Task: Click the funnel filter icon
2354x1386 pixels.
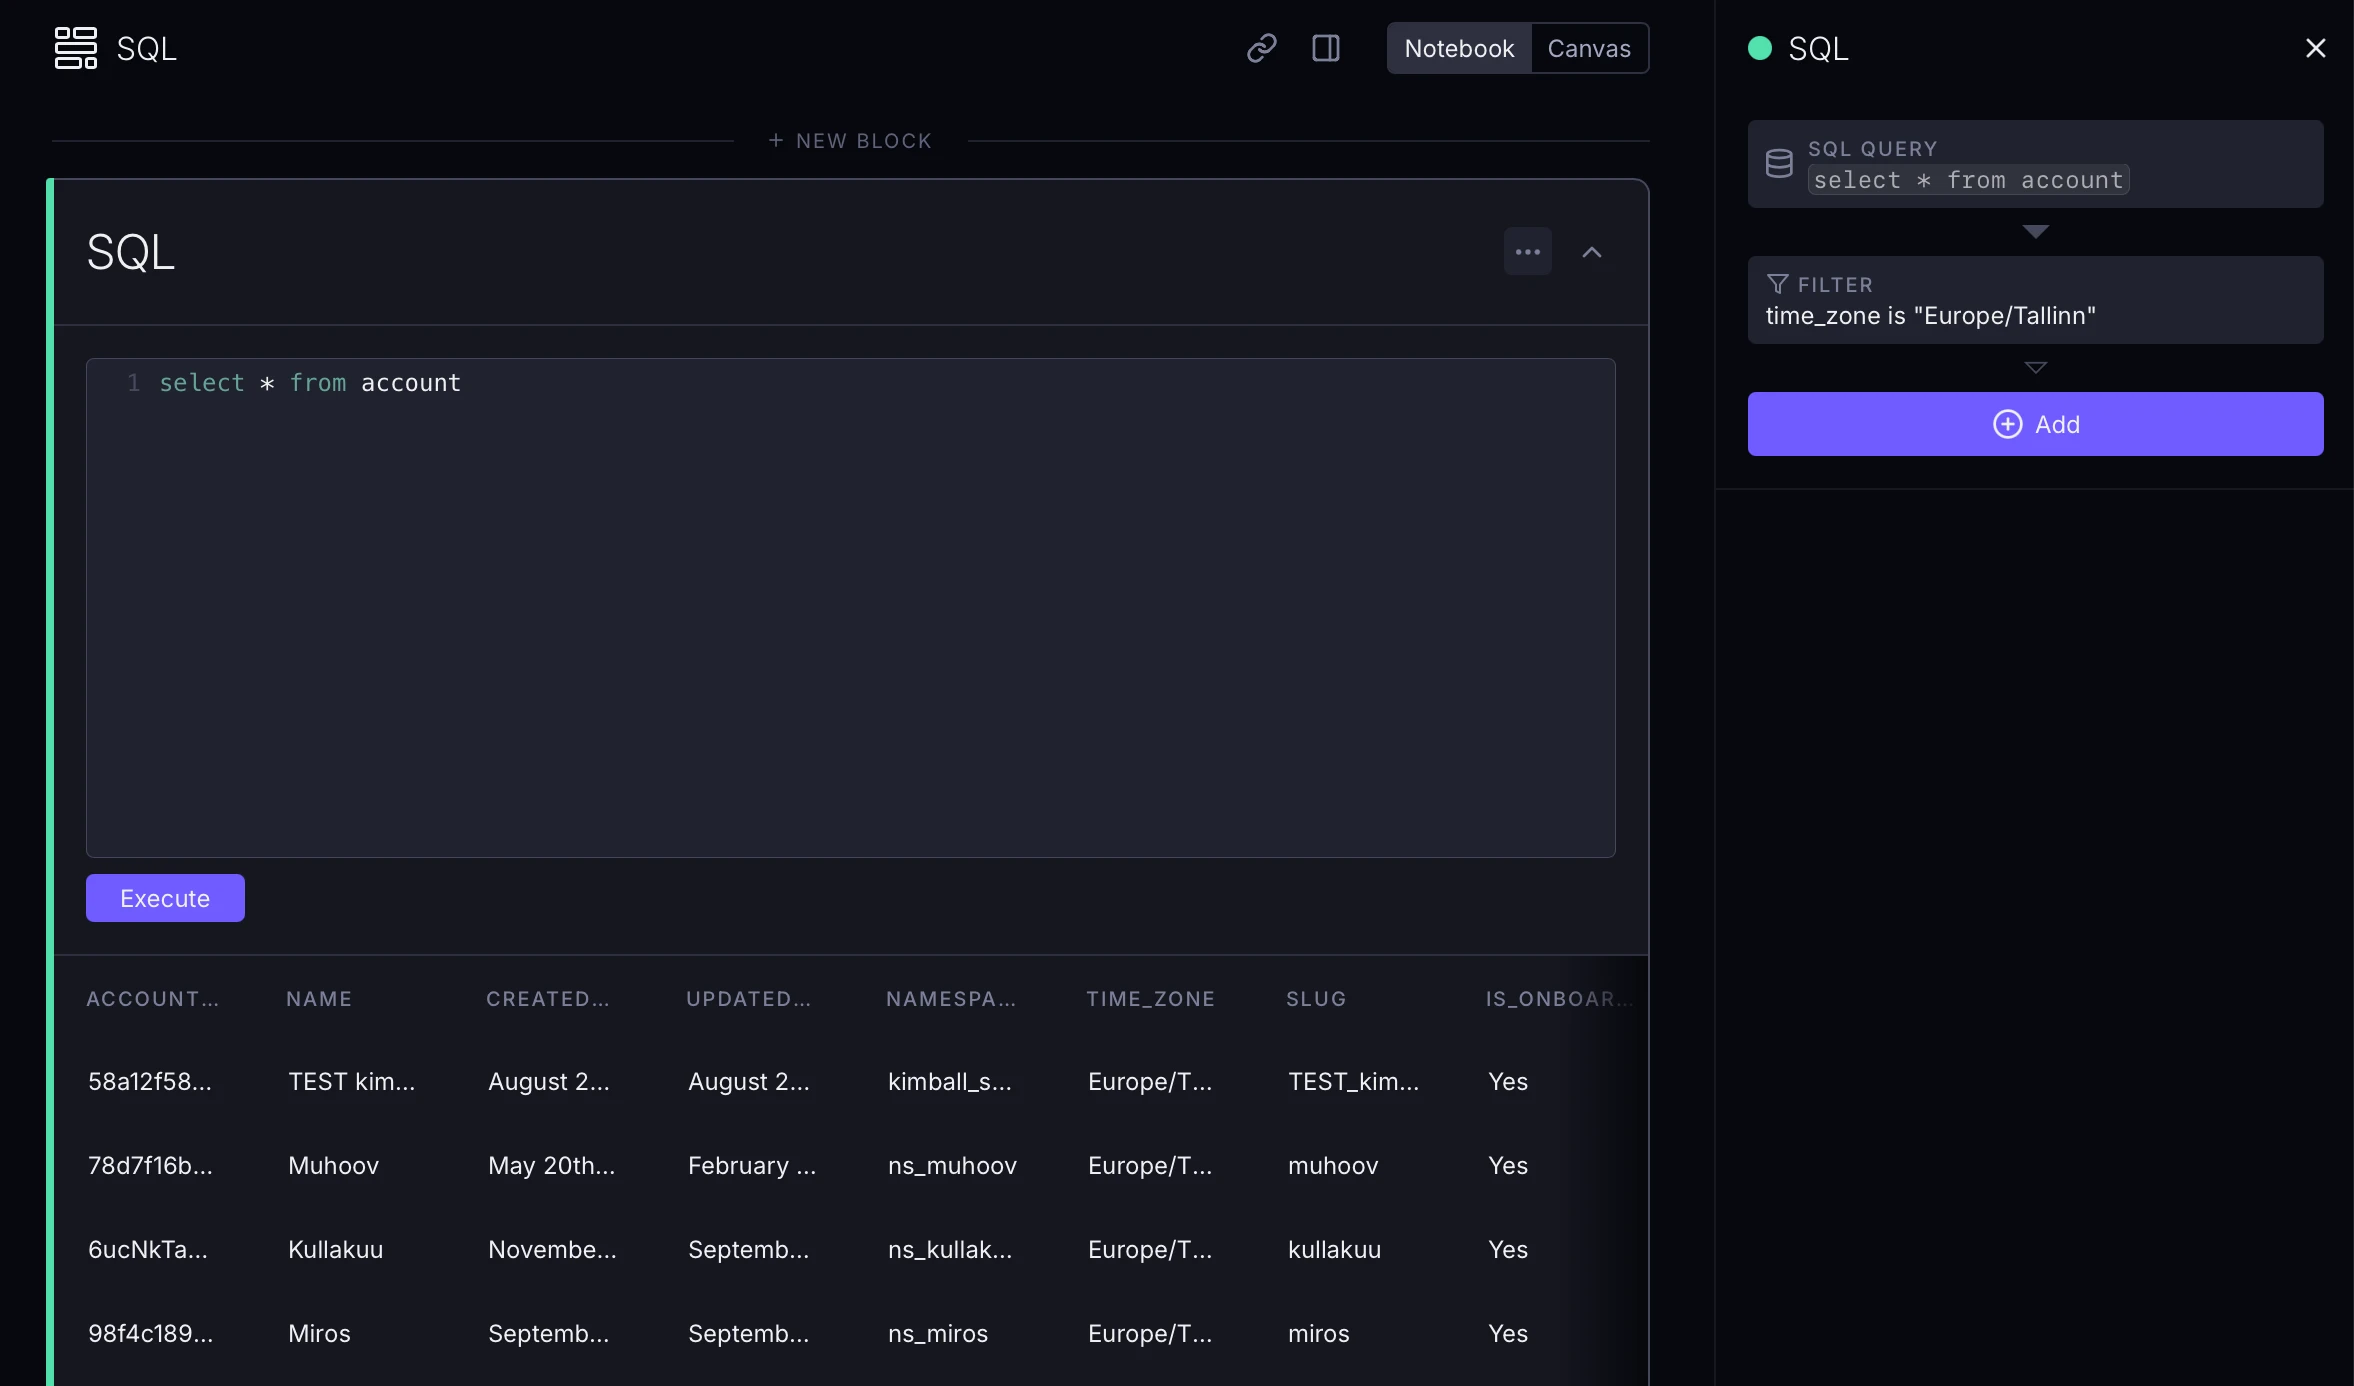Action: (1777, 284)
